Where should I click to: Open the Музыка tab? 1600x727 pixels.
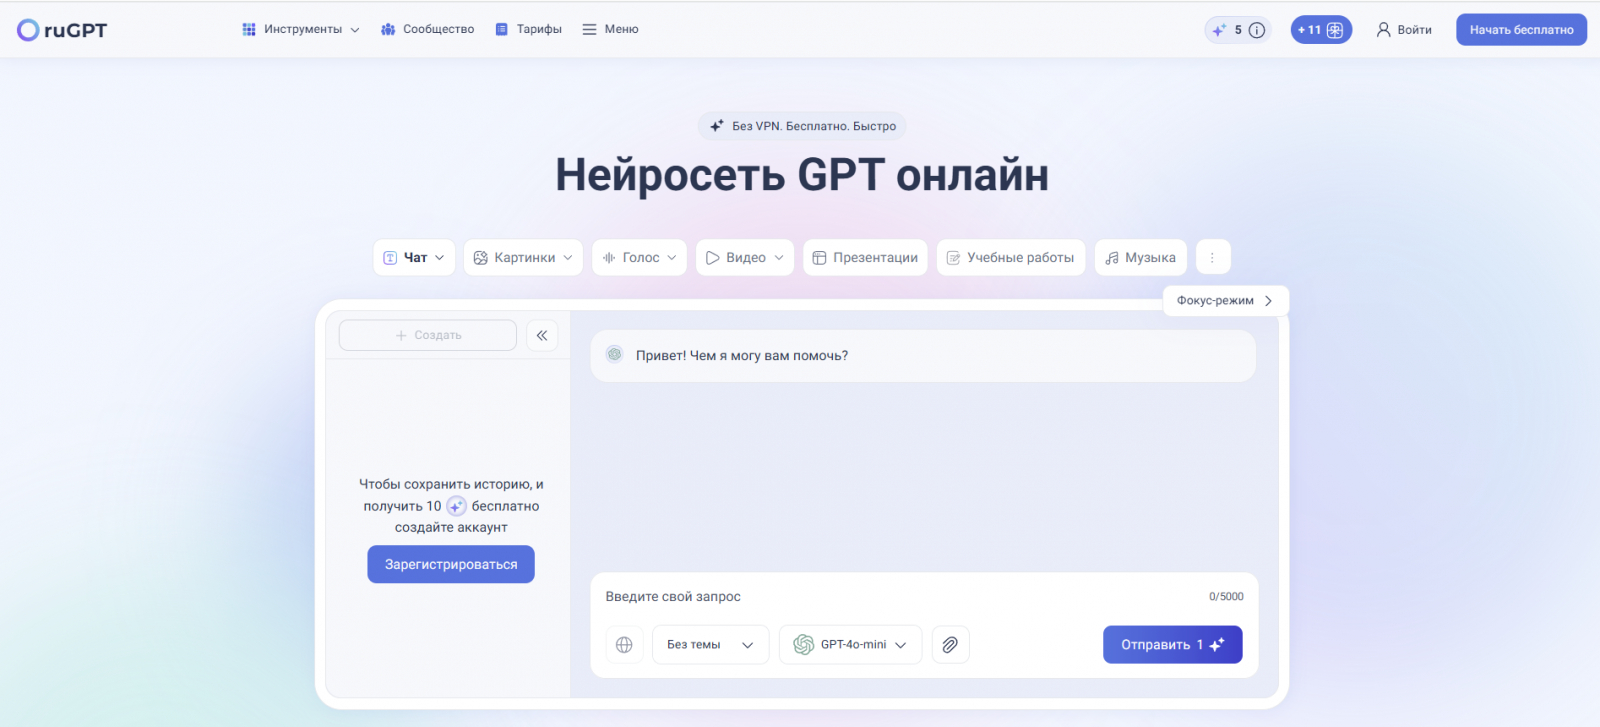pos(1140,258)
